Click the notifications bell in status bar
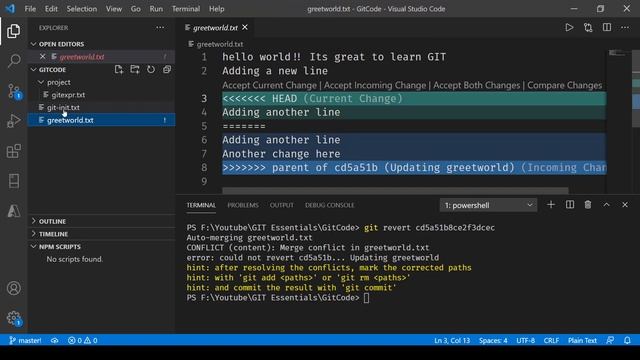This screenshot has height=360, width=640. point(627,340)
